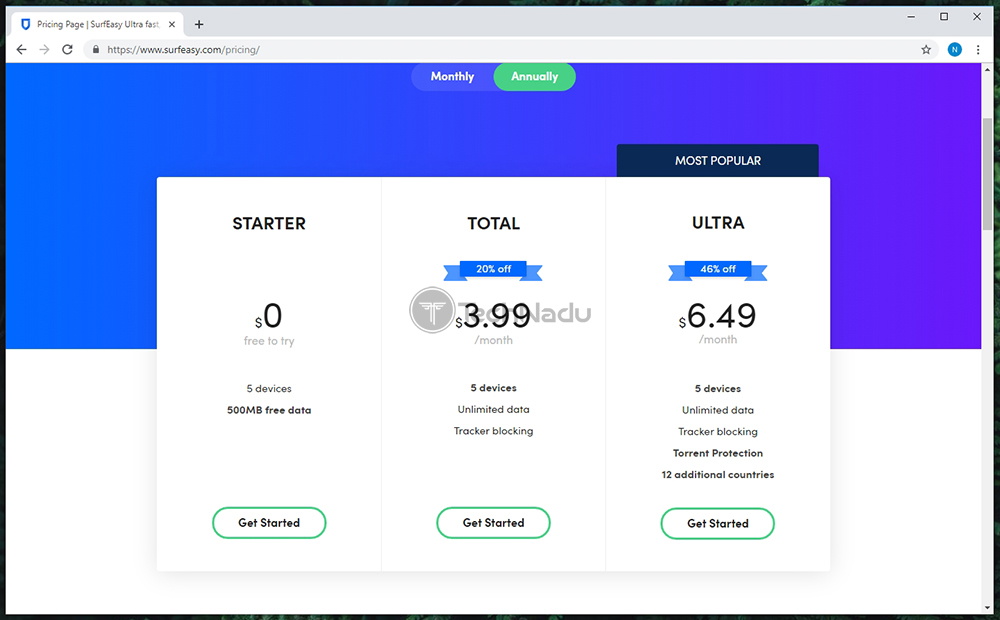
Task: Open a new browser tab
Action: tap(199, 24)
